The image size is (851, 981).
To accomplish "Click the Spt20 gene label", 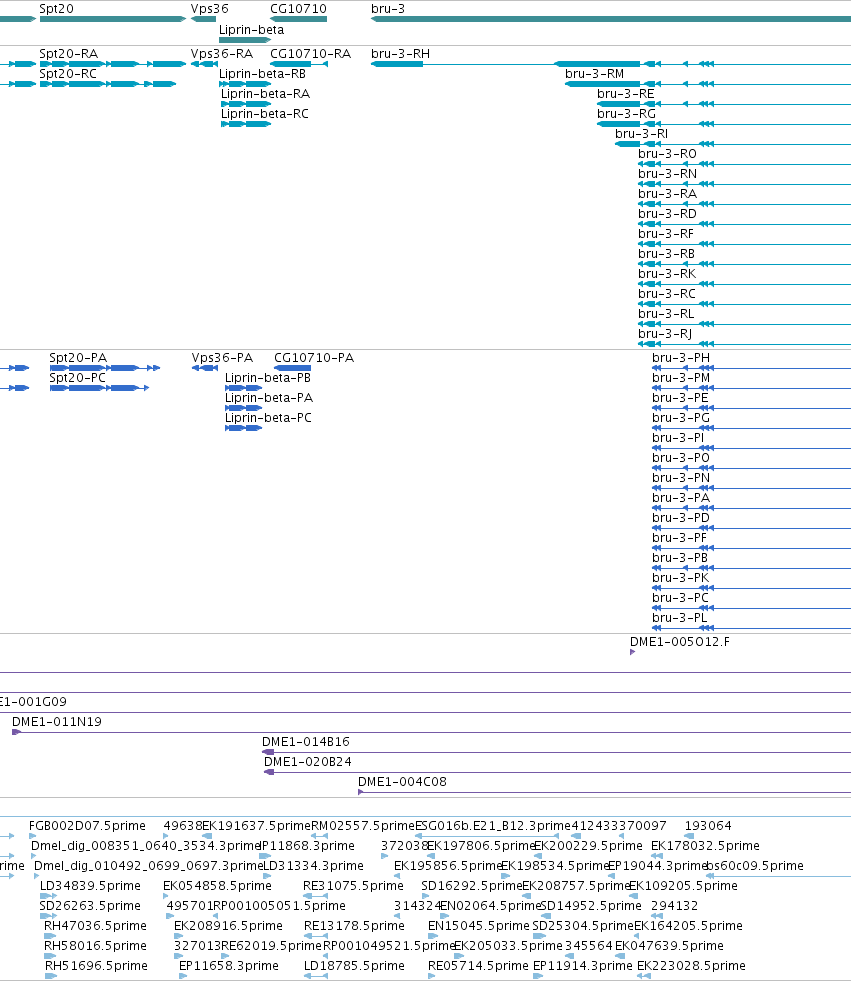I will [x=56, y=9].
